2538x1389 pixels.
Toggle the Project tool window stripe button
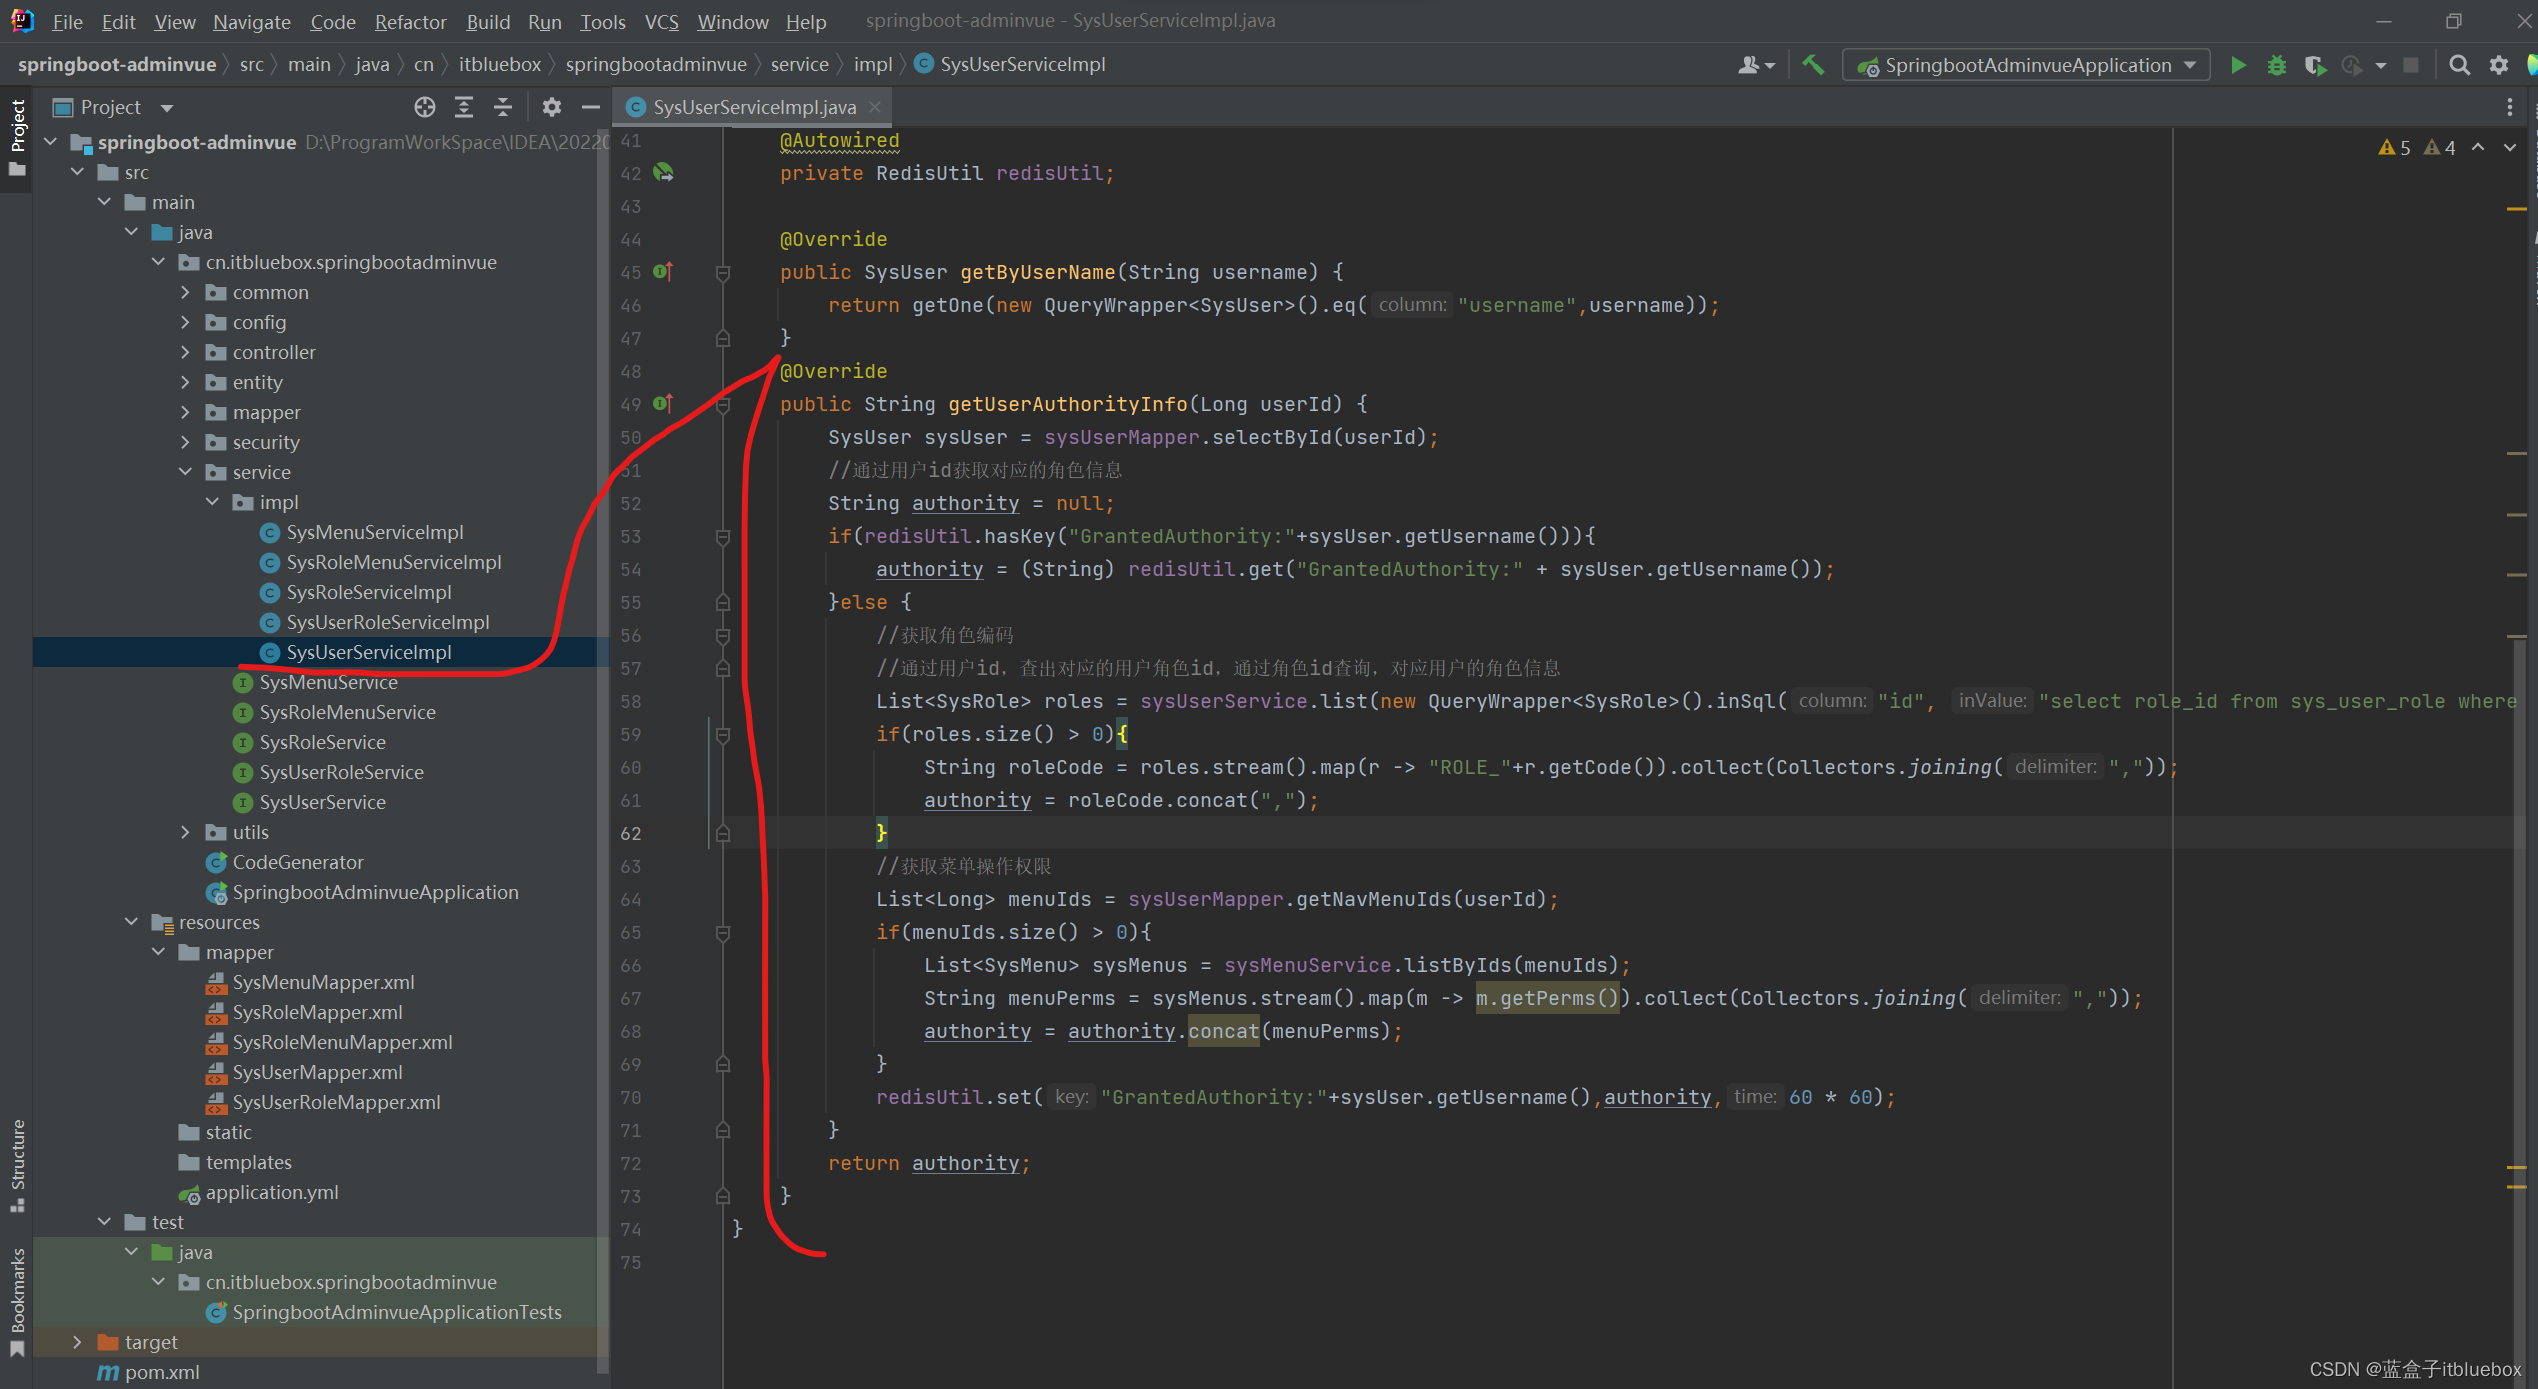[17, 138]
